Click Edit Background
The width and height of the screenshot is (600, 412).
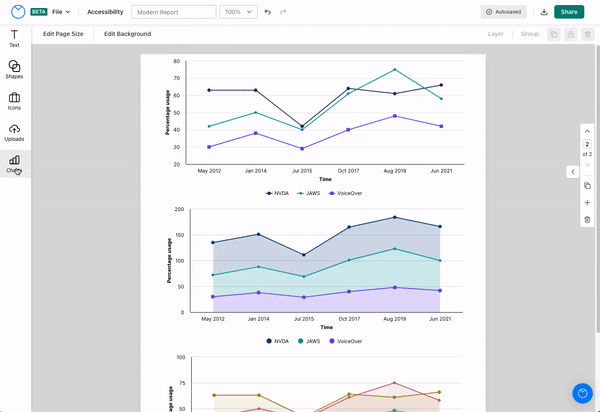coord(127,34)
